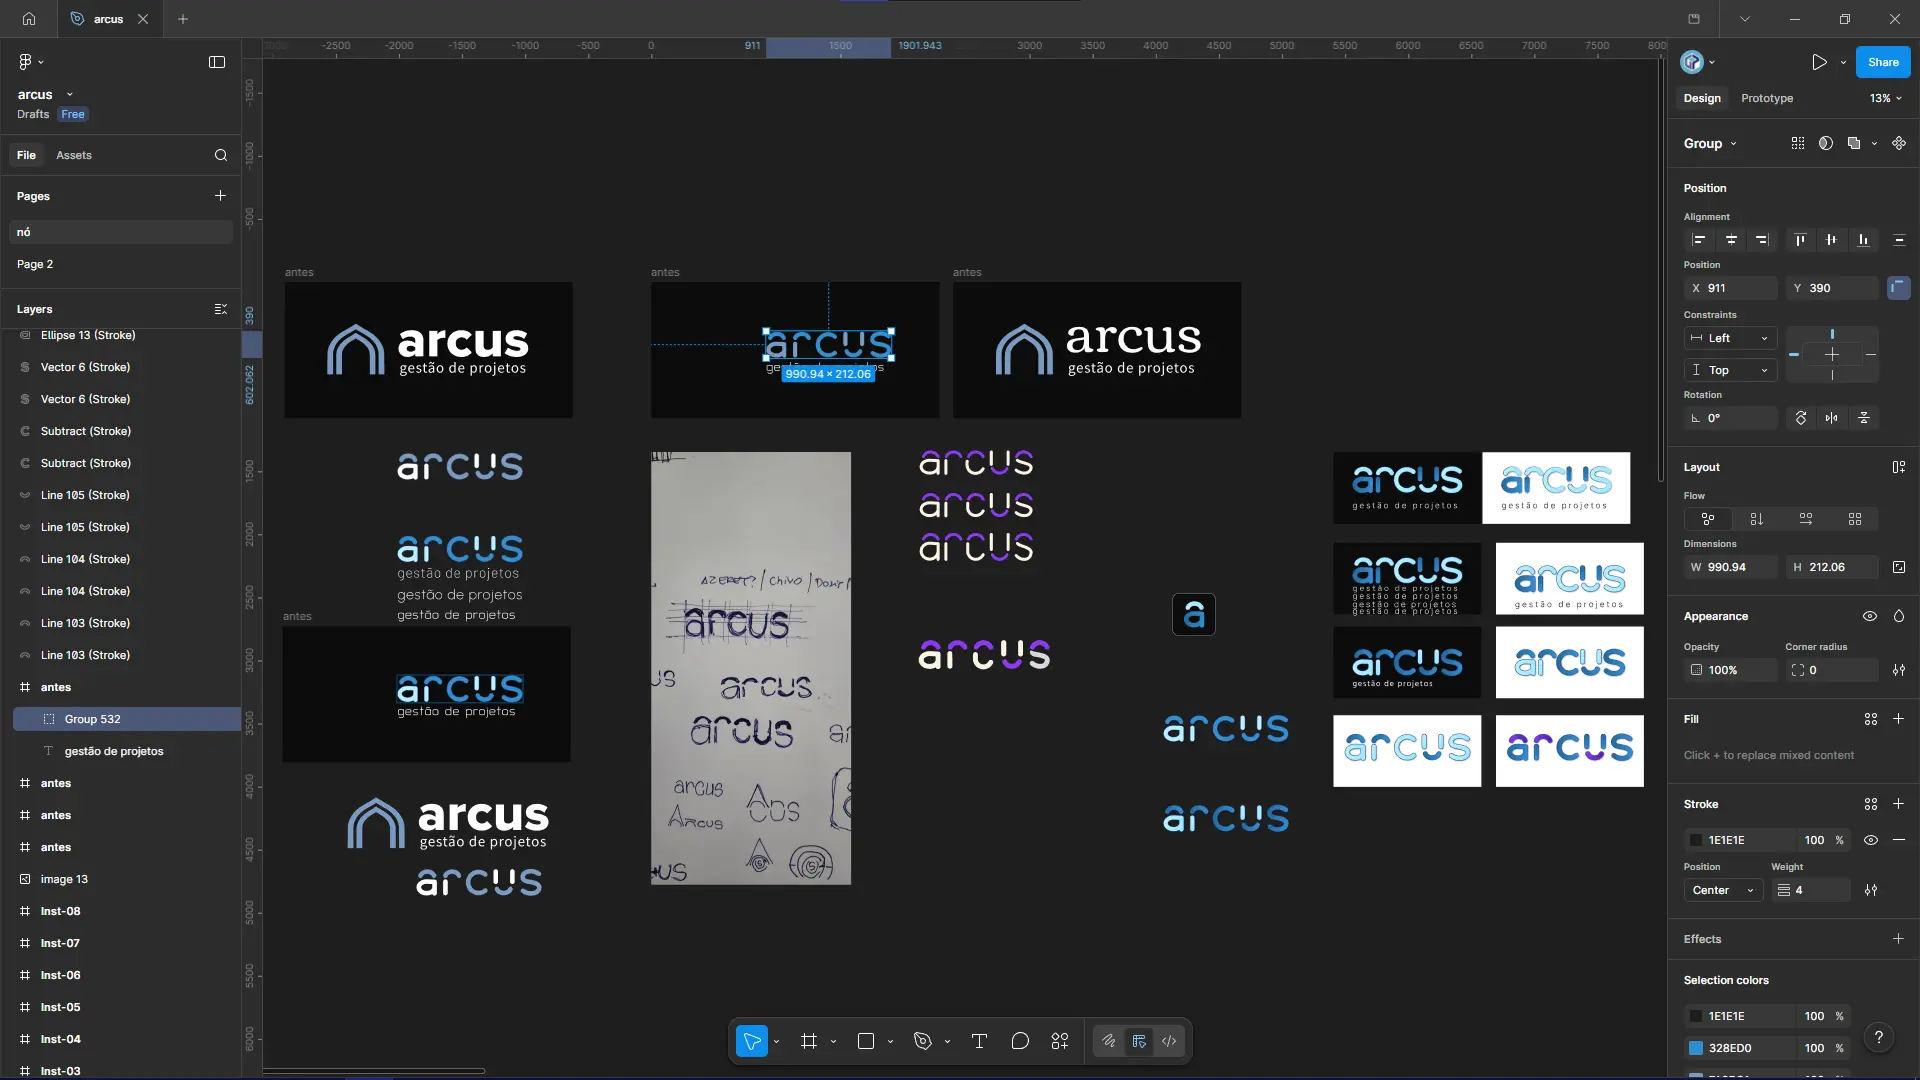
Task: Flip the selection horizontally
Action: click(x=1831, y=418)
